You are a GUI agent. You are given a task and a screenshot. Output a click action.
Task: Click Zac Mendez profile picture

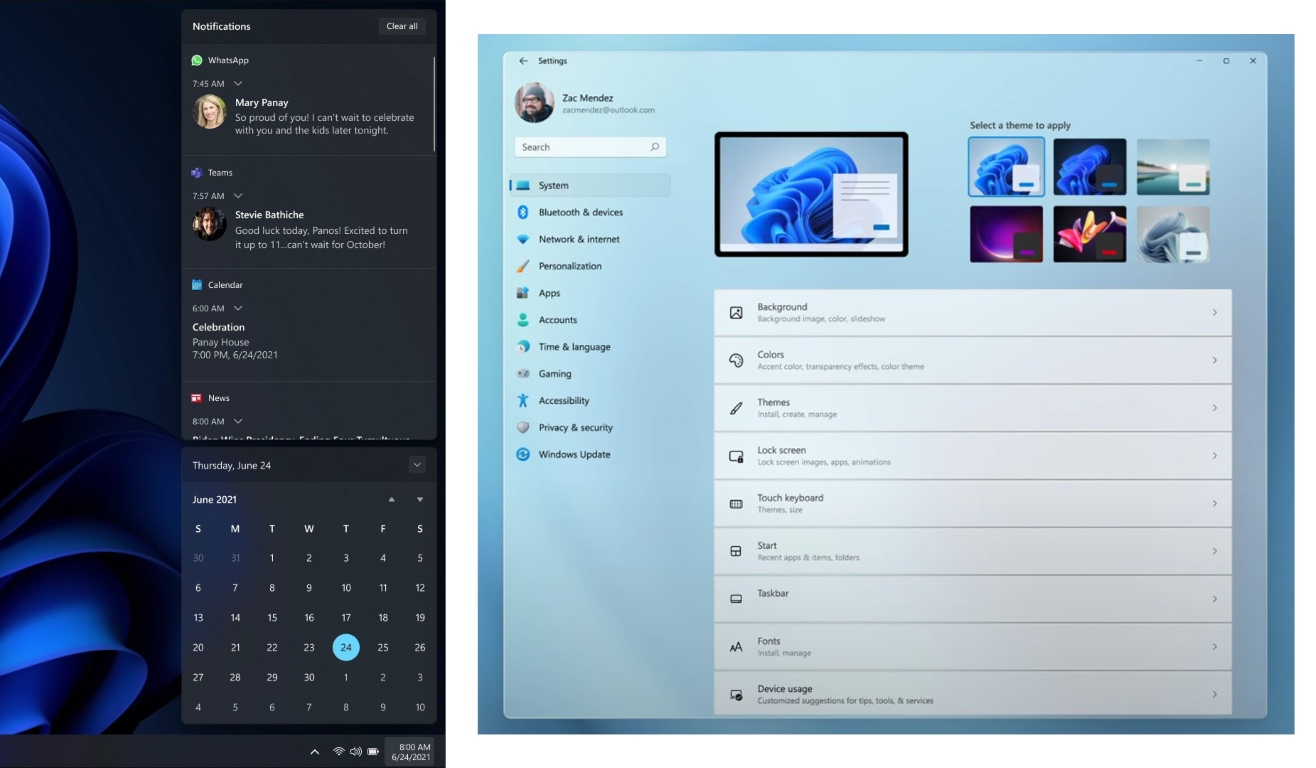534,103
